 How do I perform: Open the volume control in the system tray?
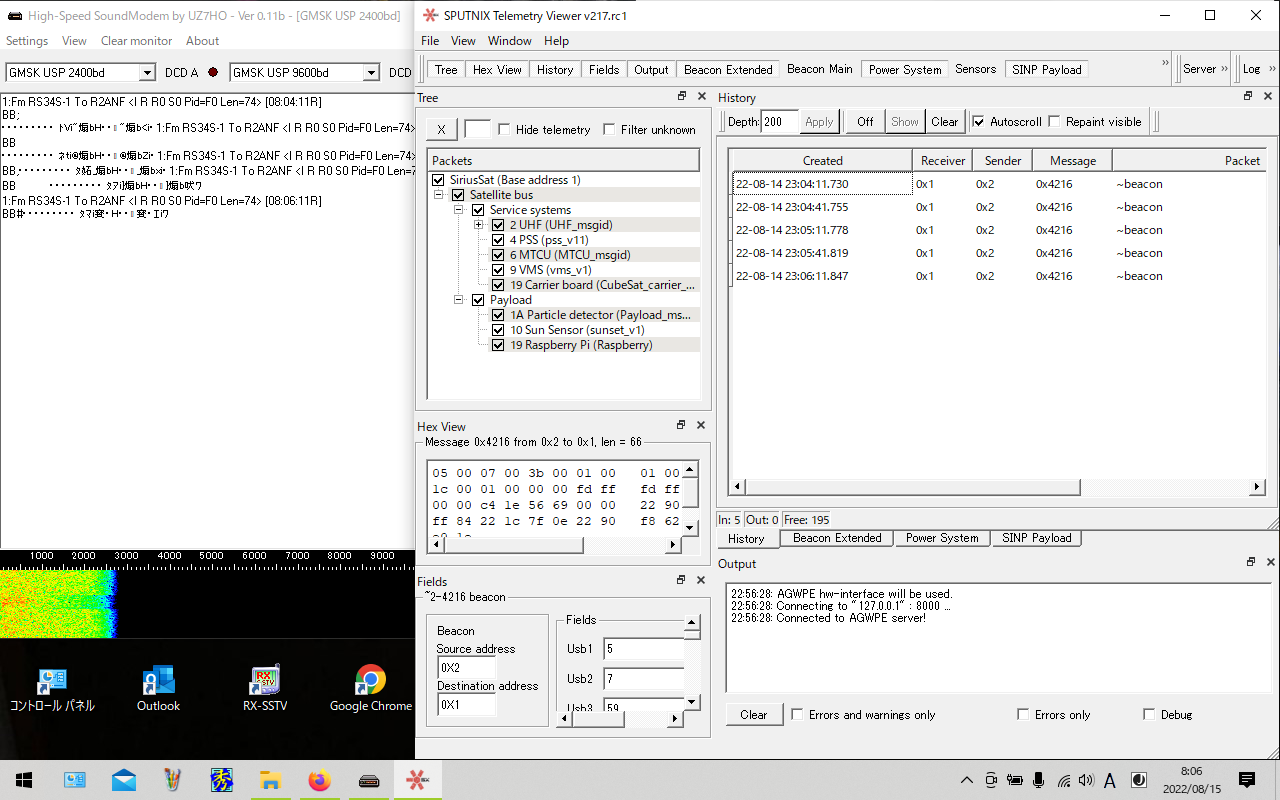coord(1086,780)
